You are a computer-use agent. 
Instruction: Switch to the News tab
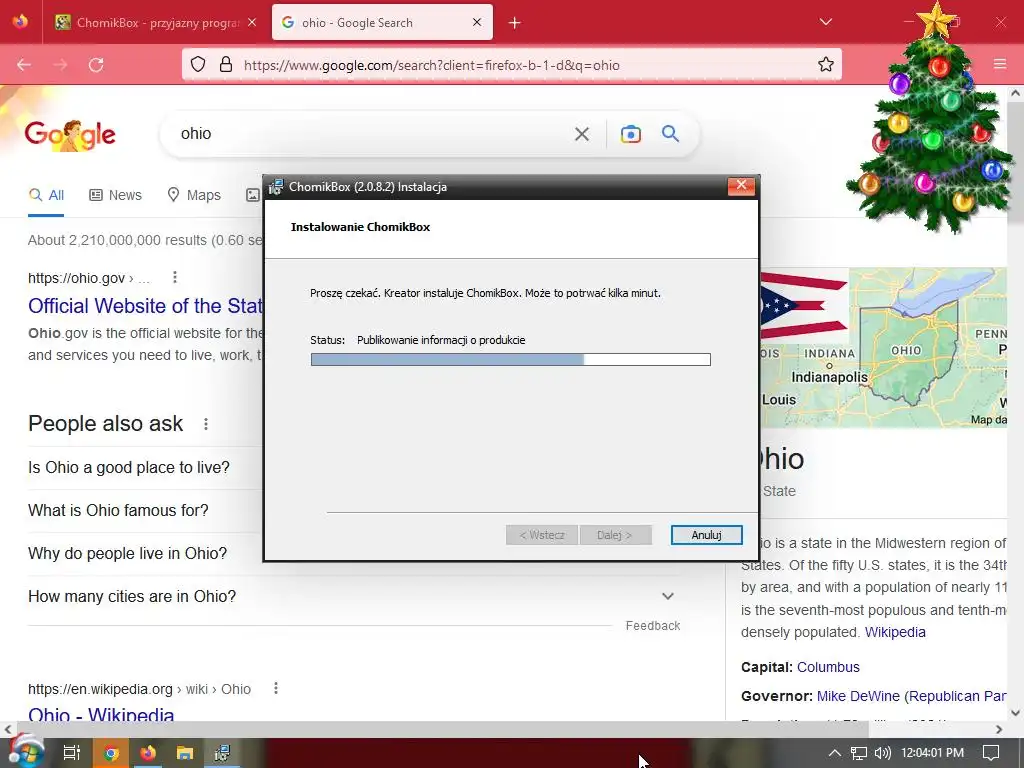coord(116,195)
